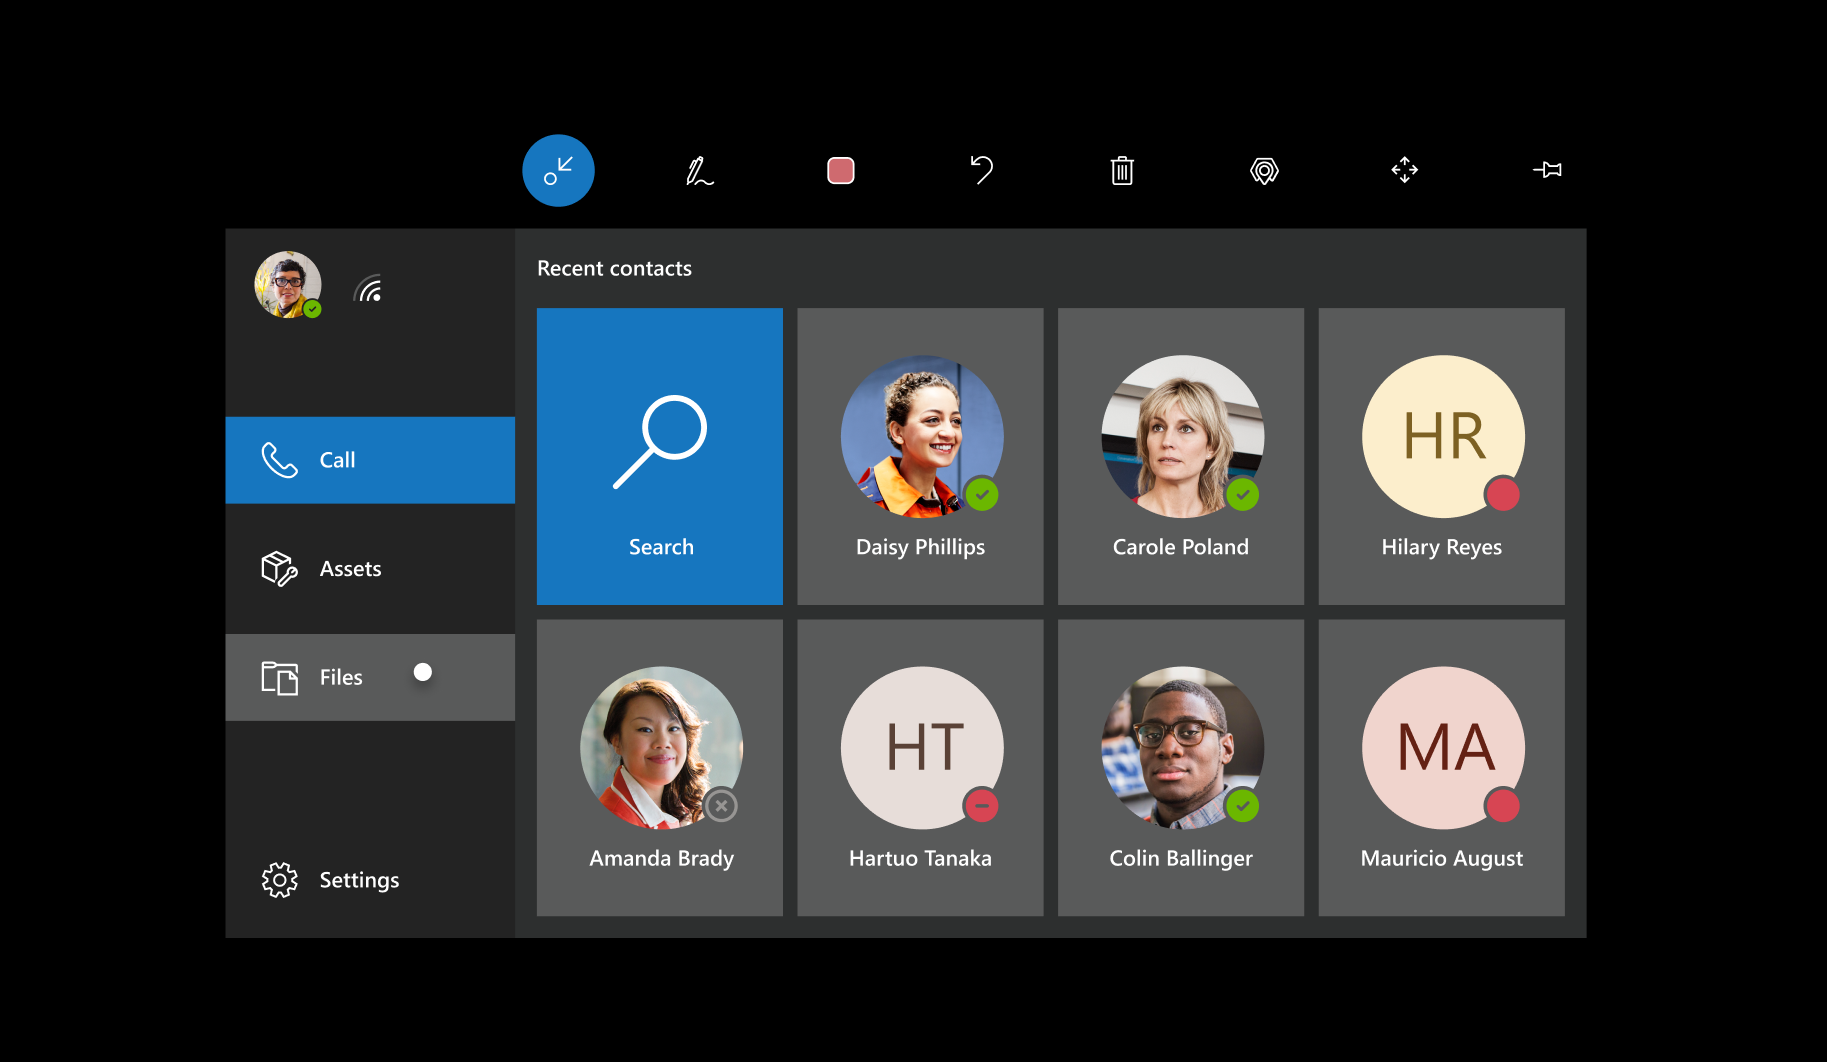This screenshot has height=1062, width=1827.
Task: Click the wireless projection icon beside the profile picture
Action: [x=369, y=288]
